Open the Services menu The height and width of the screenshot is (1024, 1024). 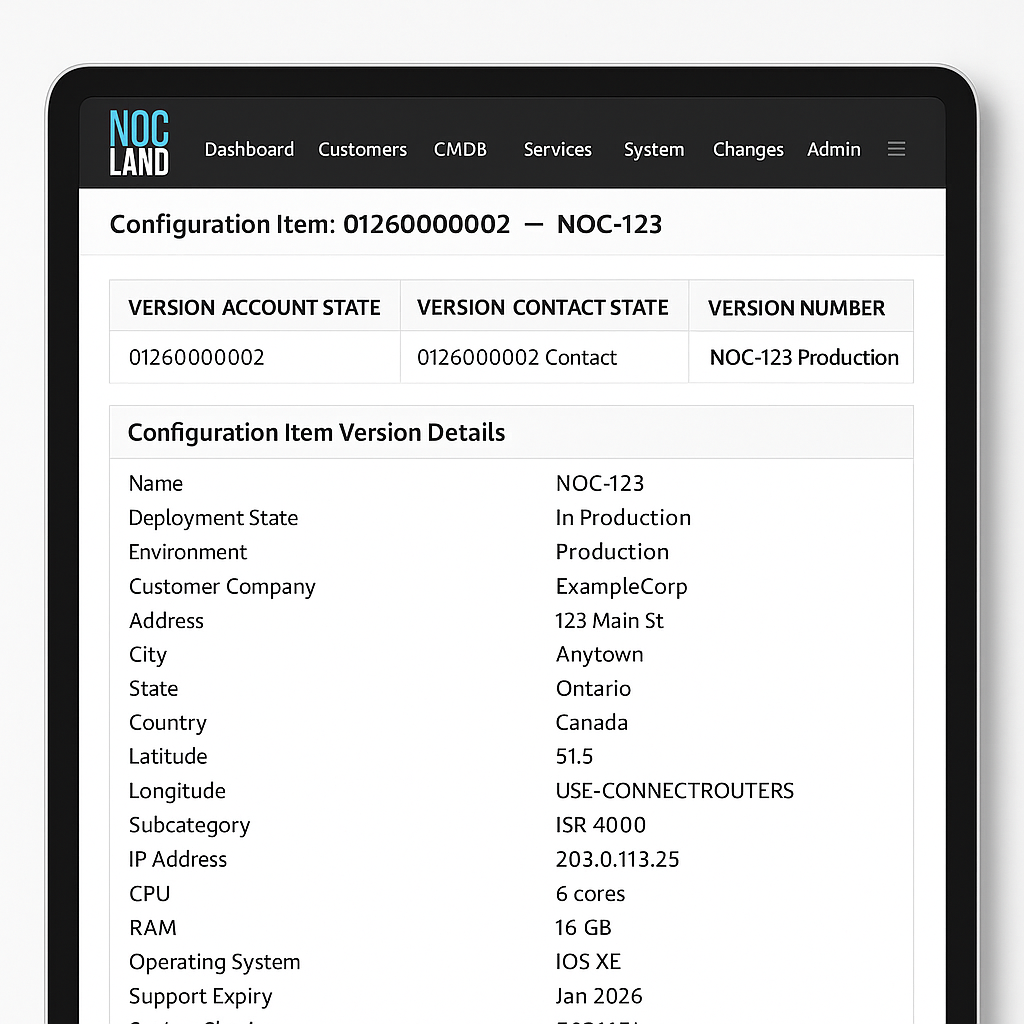(558, 150)
